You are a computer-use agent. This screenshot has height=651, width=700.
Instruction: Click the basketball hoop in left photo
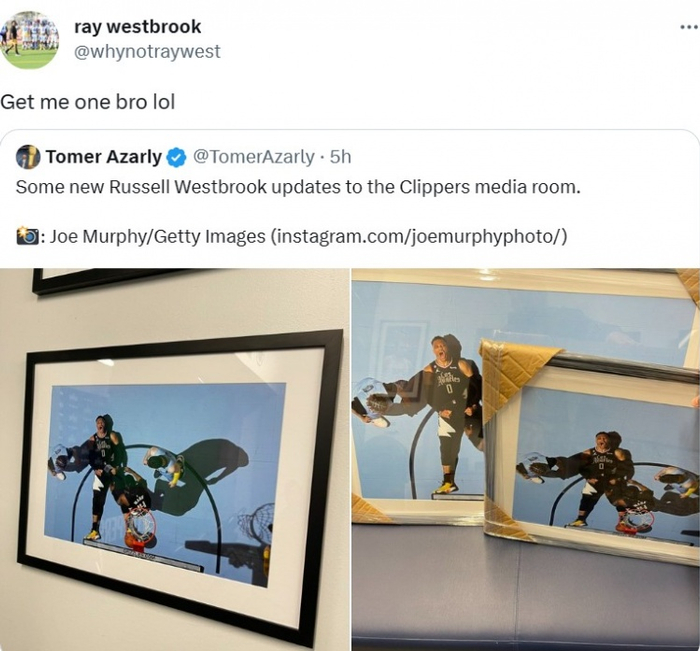tap(140, 530)
